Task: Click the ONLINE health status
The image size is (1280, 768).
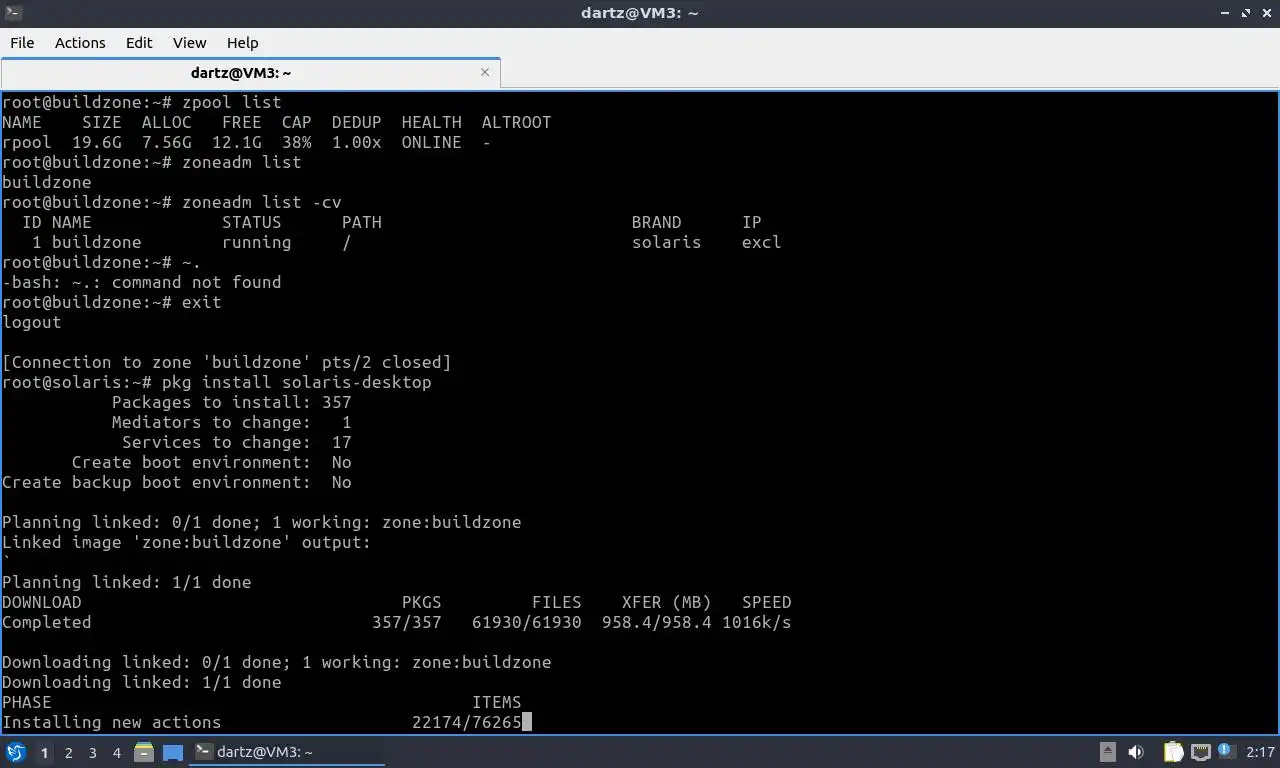Action: pos(432,142)
